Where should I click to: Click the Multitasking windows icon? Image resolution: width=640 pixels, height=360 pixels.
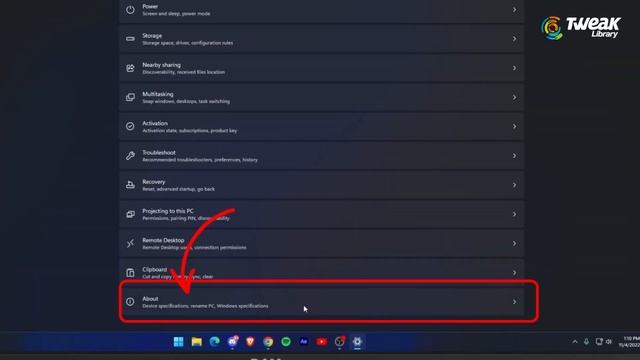pyautogui.click(x=130, y=97)
